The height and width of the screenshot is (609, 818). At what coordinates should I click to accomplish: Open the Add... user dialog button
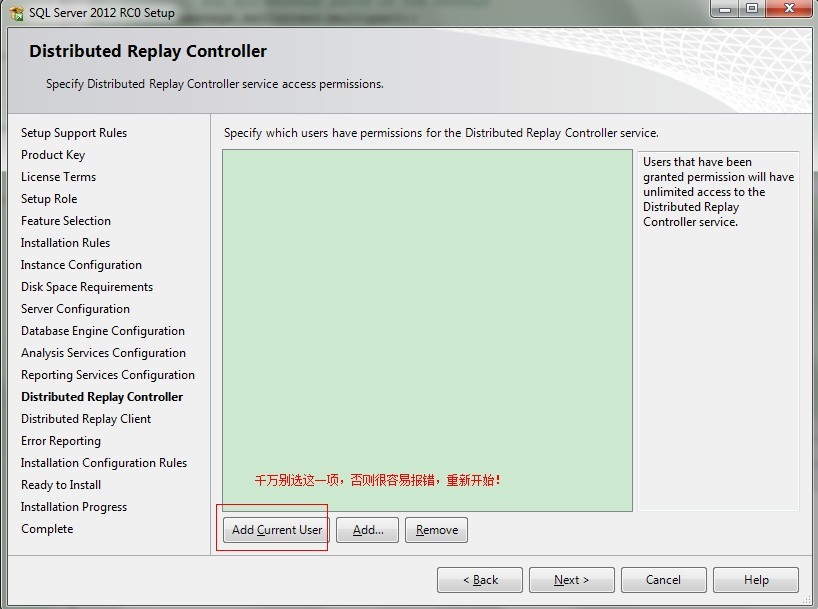pos(367,530)
